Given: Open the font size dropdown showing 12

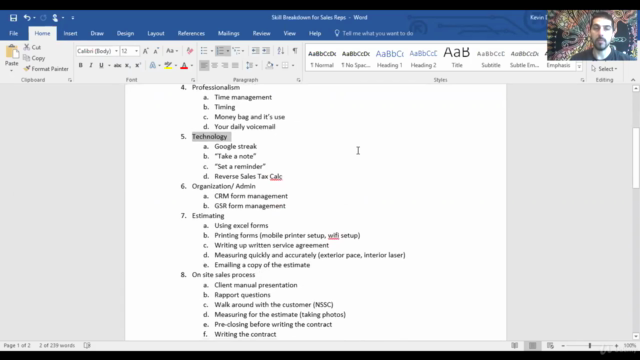Looking at the screenshot, I should click(136, 51).
